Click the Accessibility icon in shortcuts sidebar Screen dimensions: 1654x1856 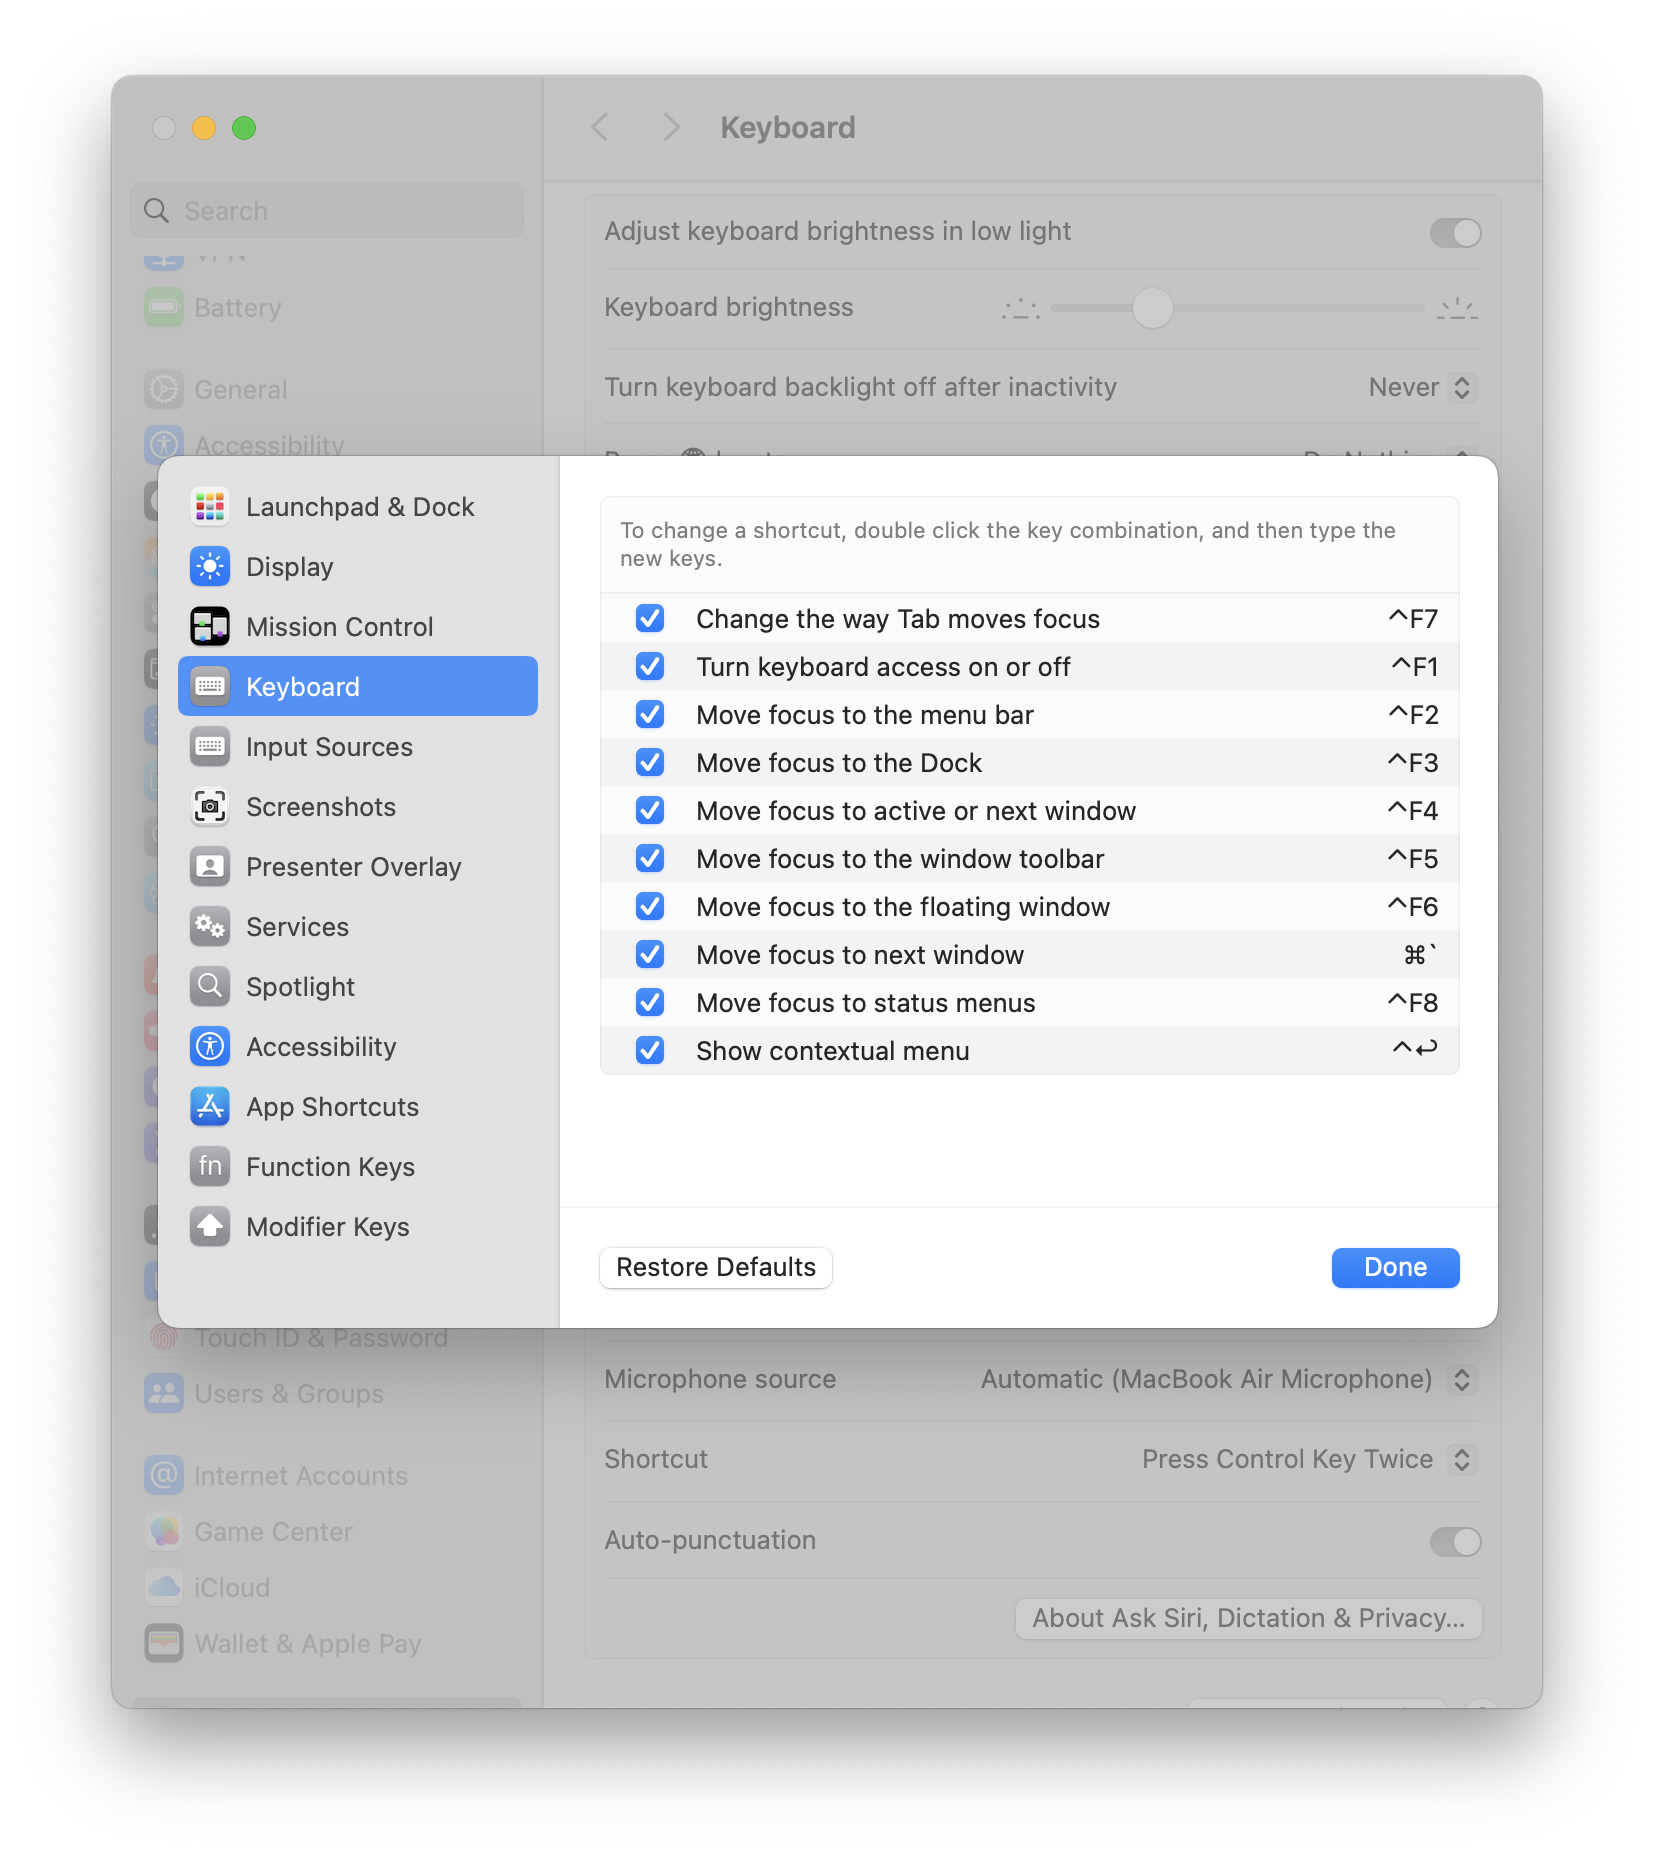pos(210,1047)
